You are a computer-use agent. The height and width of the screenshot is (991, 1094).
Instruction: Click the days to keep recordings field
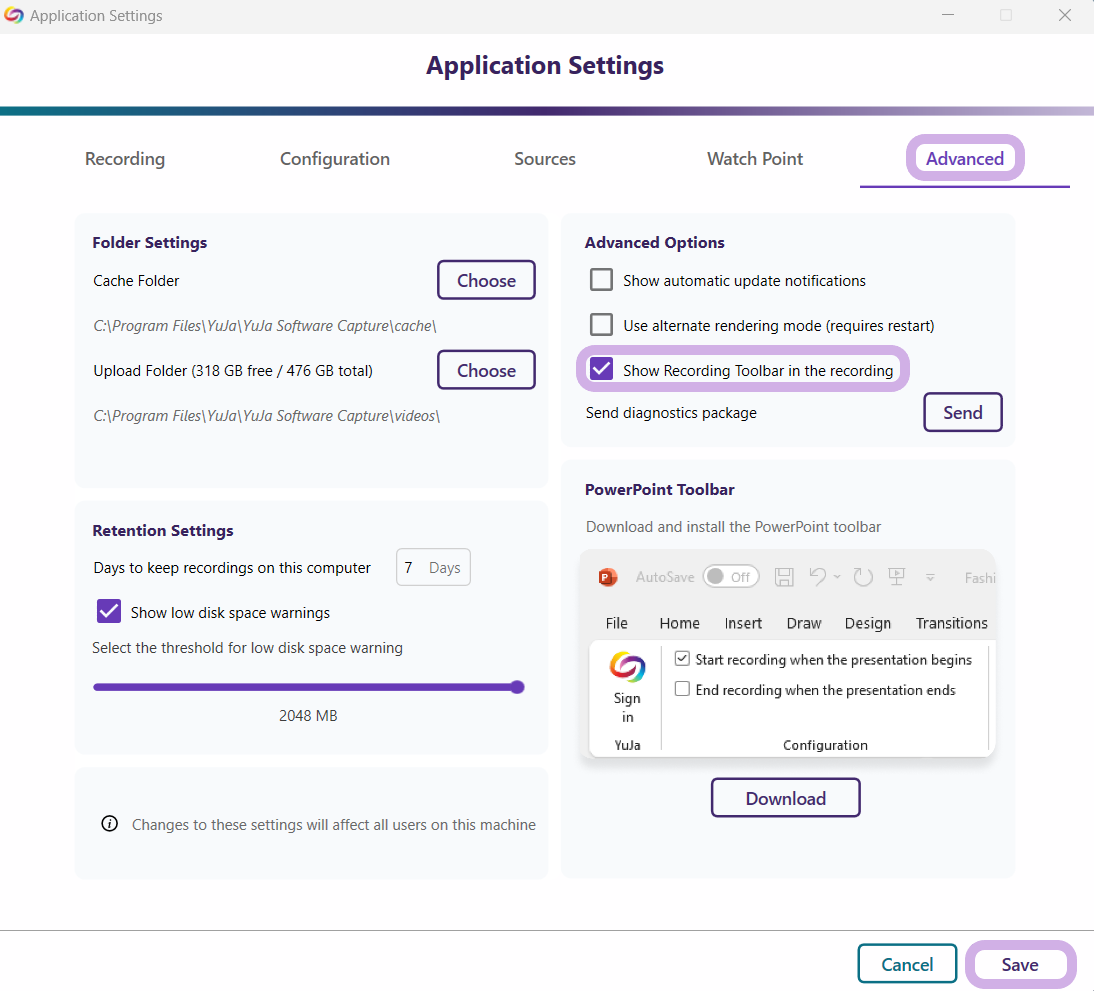pos(433,568)
